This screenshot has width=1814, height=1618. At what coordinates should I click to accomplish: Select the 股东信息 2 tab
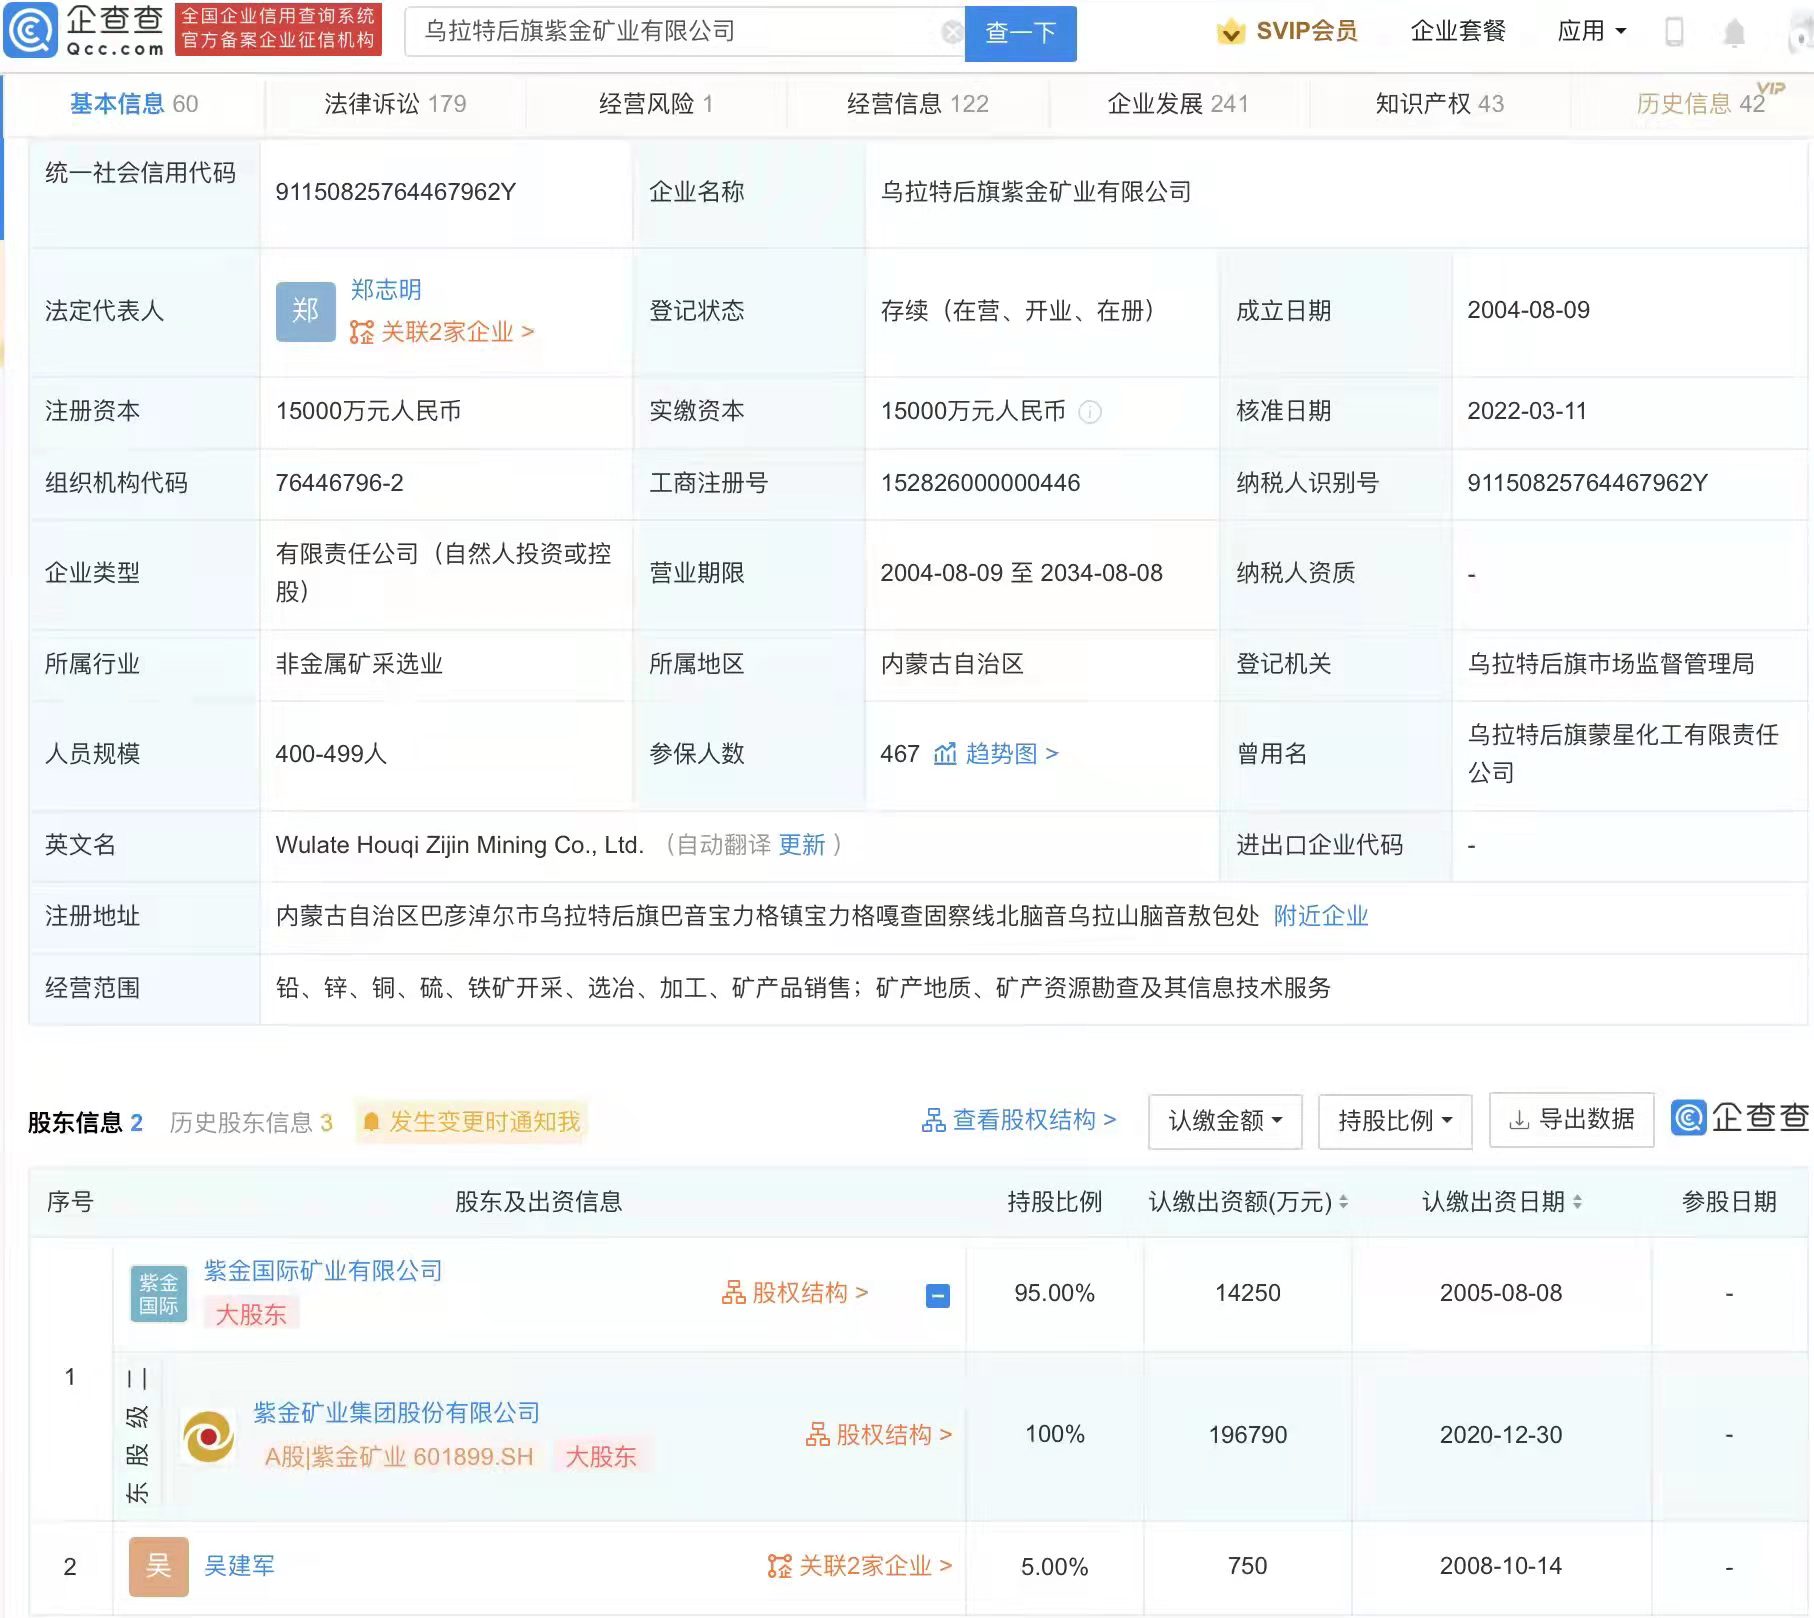pos(85,1123)
